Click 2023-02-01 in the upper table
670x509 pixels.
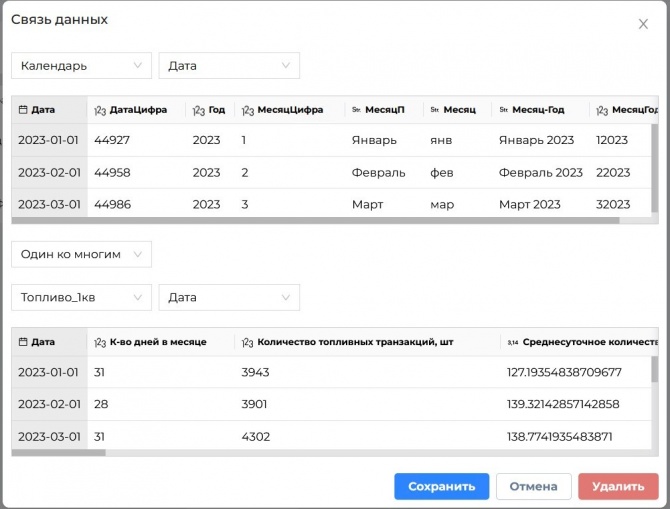coord(49,173)
